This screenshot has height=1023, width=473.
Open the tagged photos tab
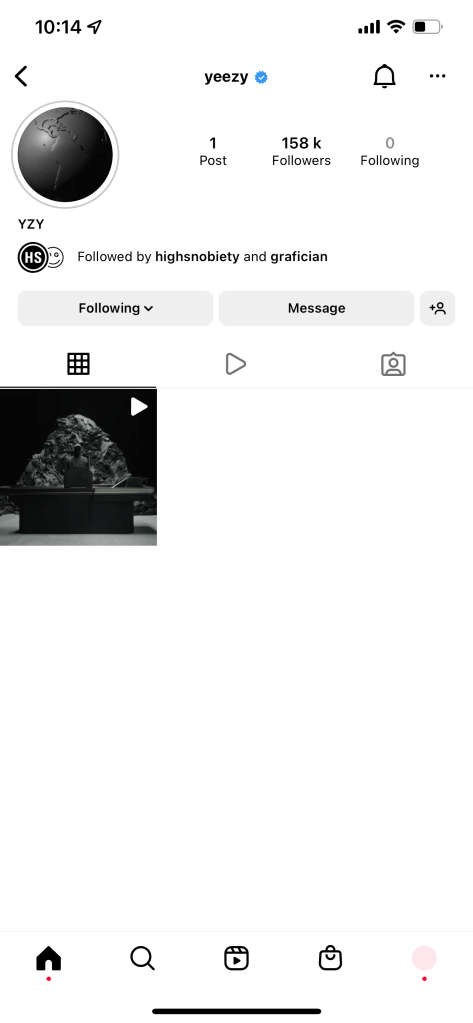pyautogui.click(x=393, y=364)
